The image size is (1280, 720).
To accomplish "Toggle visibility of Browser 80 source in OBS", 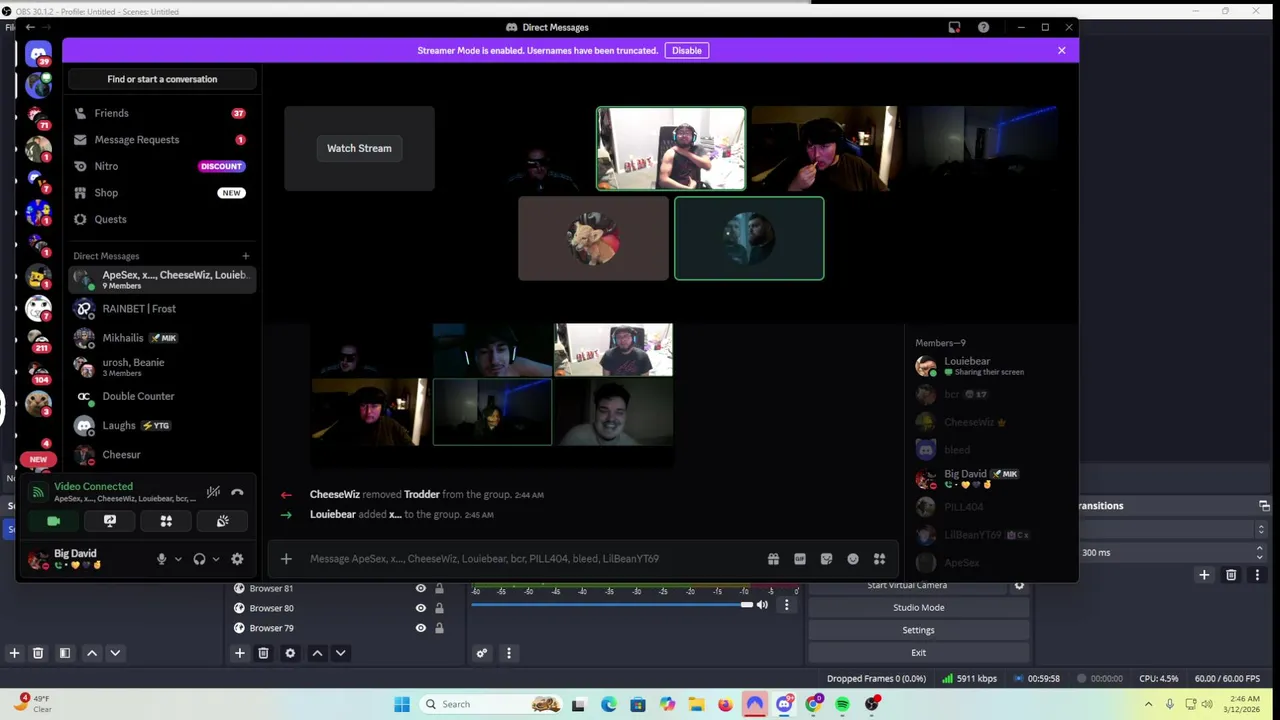I will click(x=420, y=608).
